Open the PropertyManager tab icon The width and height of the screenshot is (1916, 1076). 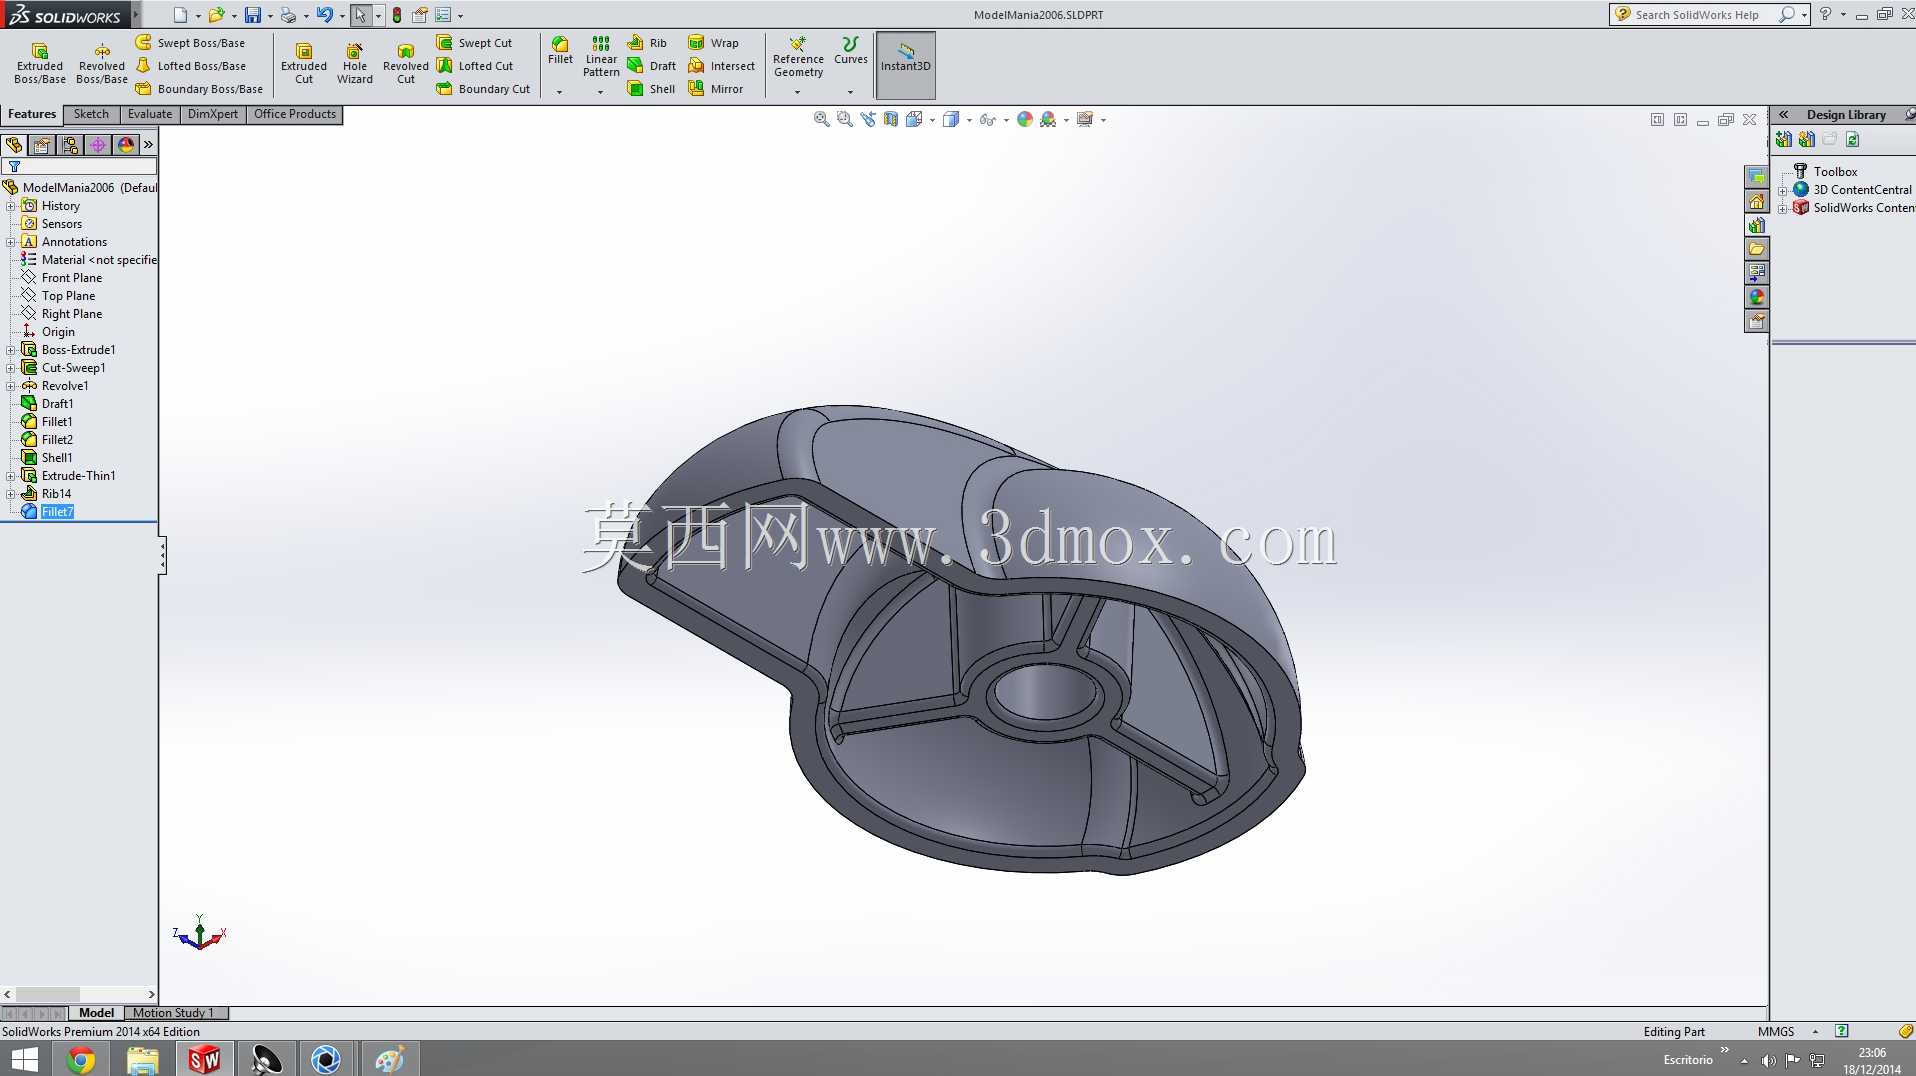point(42,145)
